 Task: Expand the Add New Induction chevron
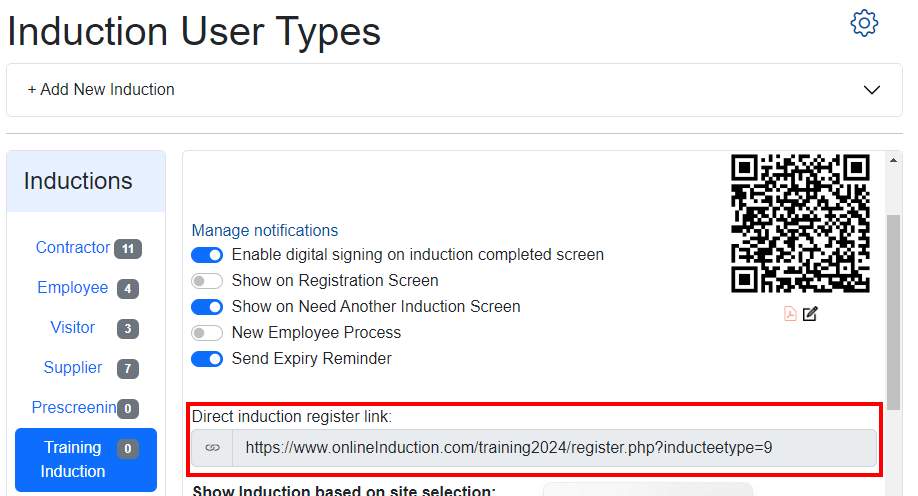872,90
